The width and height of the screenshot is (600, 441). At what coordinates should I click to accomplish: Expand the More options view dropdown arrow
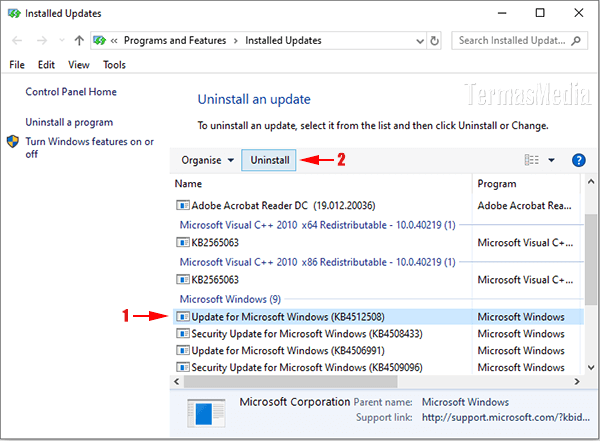551,160
